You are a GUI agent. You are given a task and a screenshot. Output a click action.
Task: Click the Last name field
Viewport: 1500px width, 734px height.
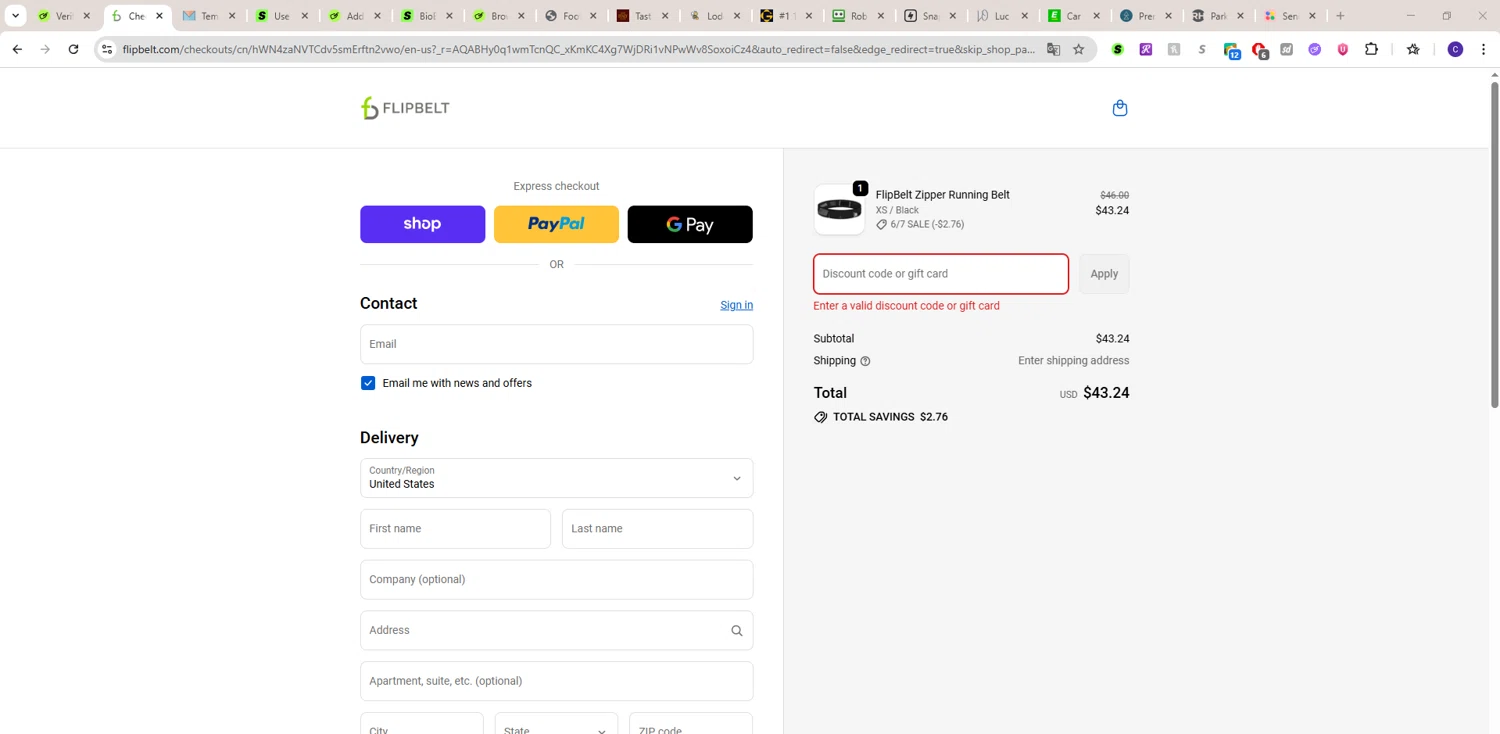(x=657, y=529)
